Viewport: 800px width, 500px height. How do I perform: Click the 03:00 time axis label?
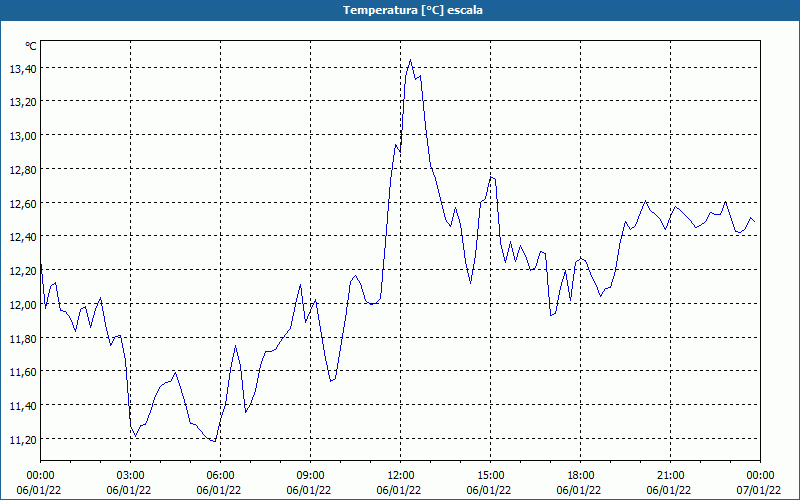(131, 476)
